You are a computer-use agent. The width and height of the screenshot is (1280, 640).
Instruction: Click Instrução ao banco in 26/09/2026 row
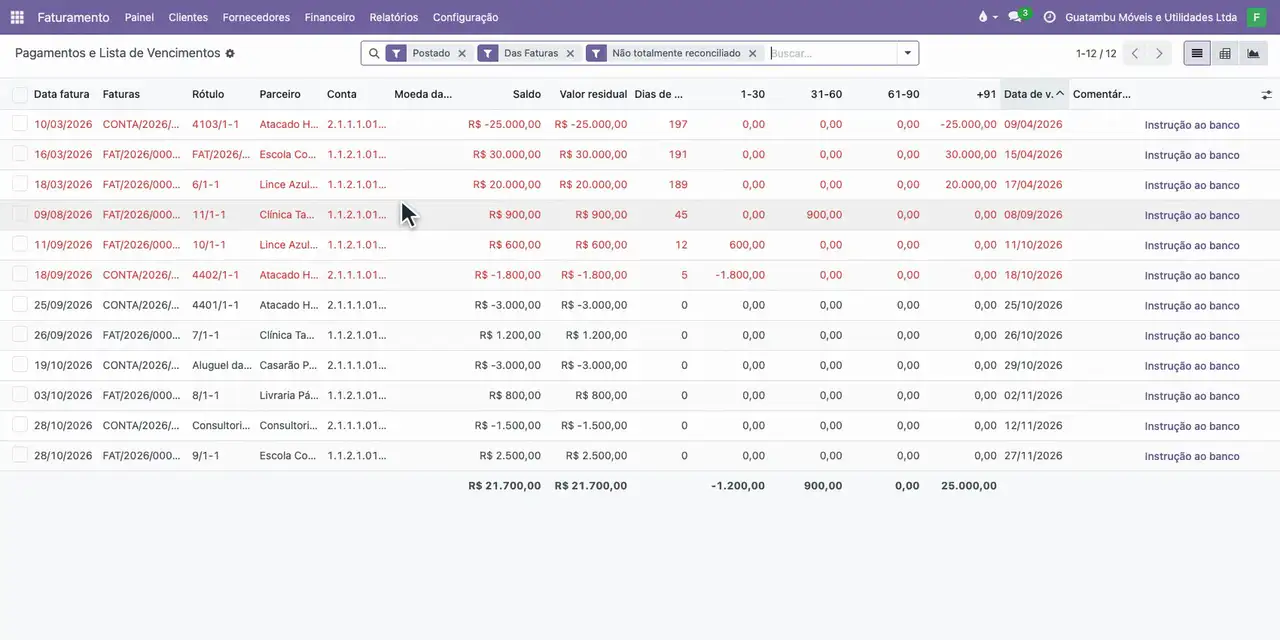pos(1192,336)
